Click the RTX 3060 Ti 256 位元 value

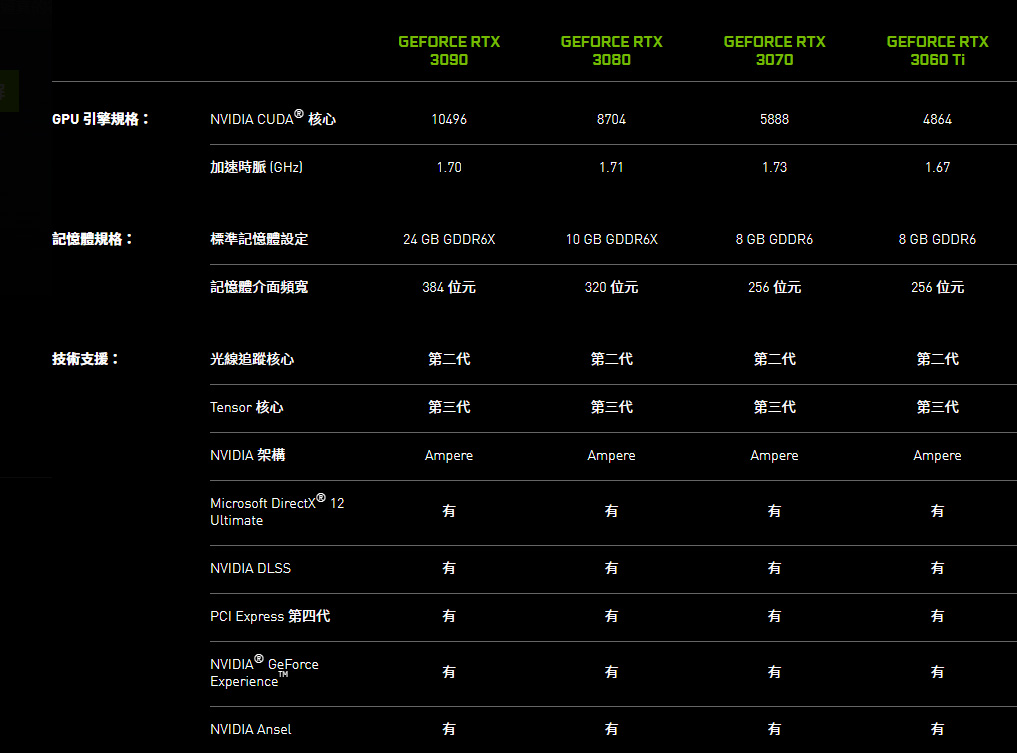pos(937,287)
